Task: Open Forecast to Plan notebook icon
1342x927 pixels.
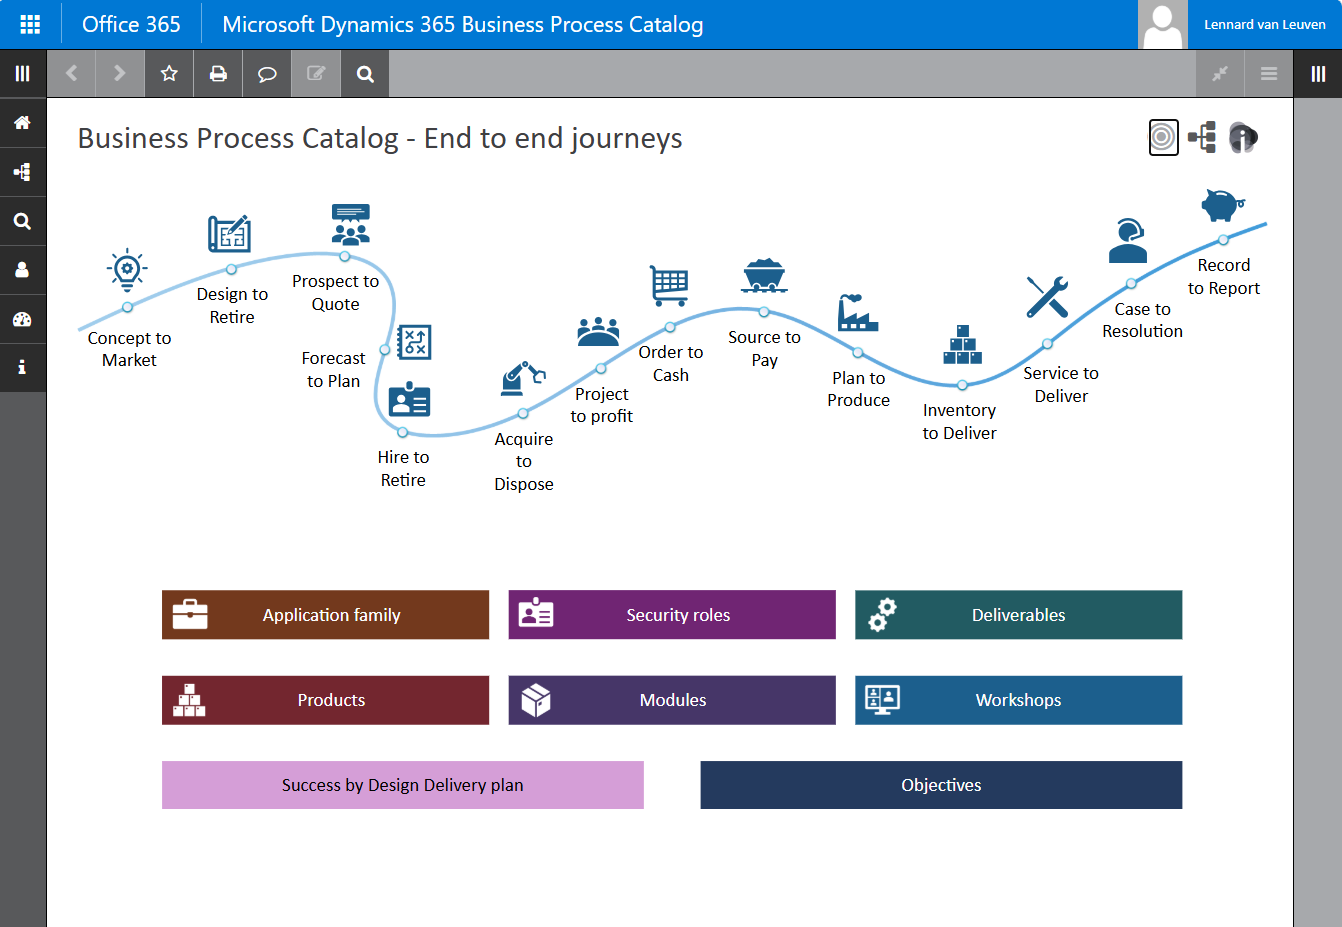Action: tap(414, 342)
